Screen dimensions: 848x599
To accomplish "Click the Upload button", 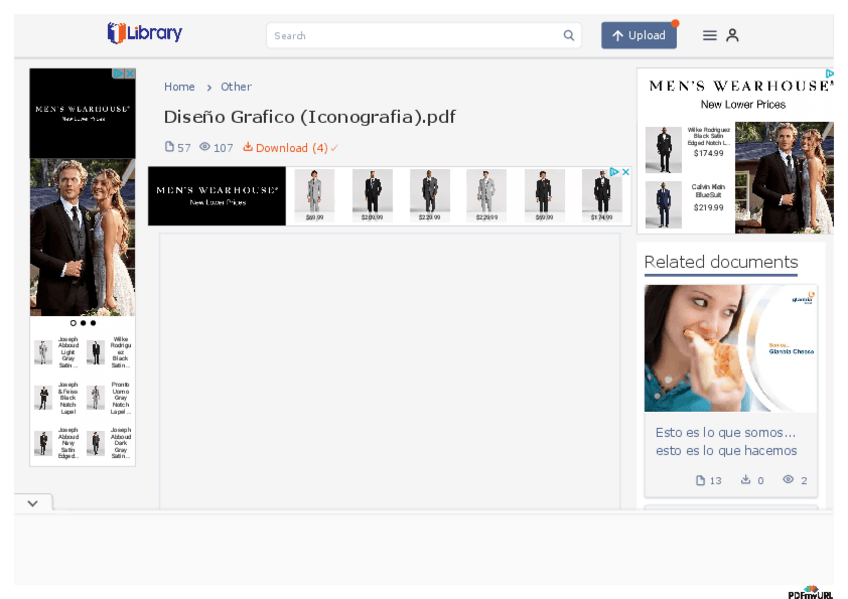I will click(639, 36).
